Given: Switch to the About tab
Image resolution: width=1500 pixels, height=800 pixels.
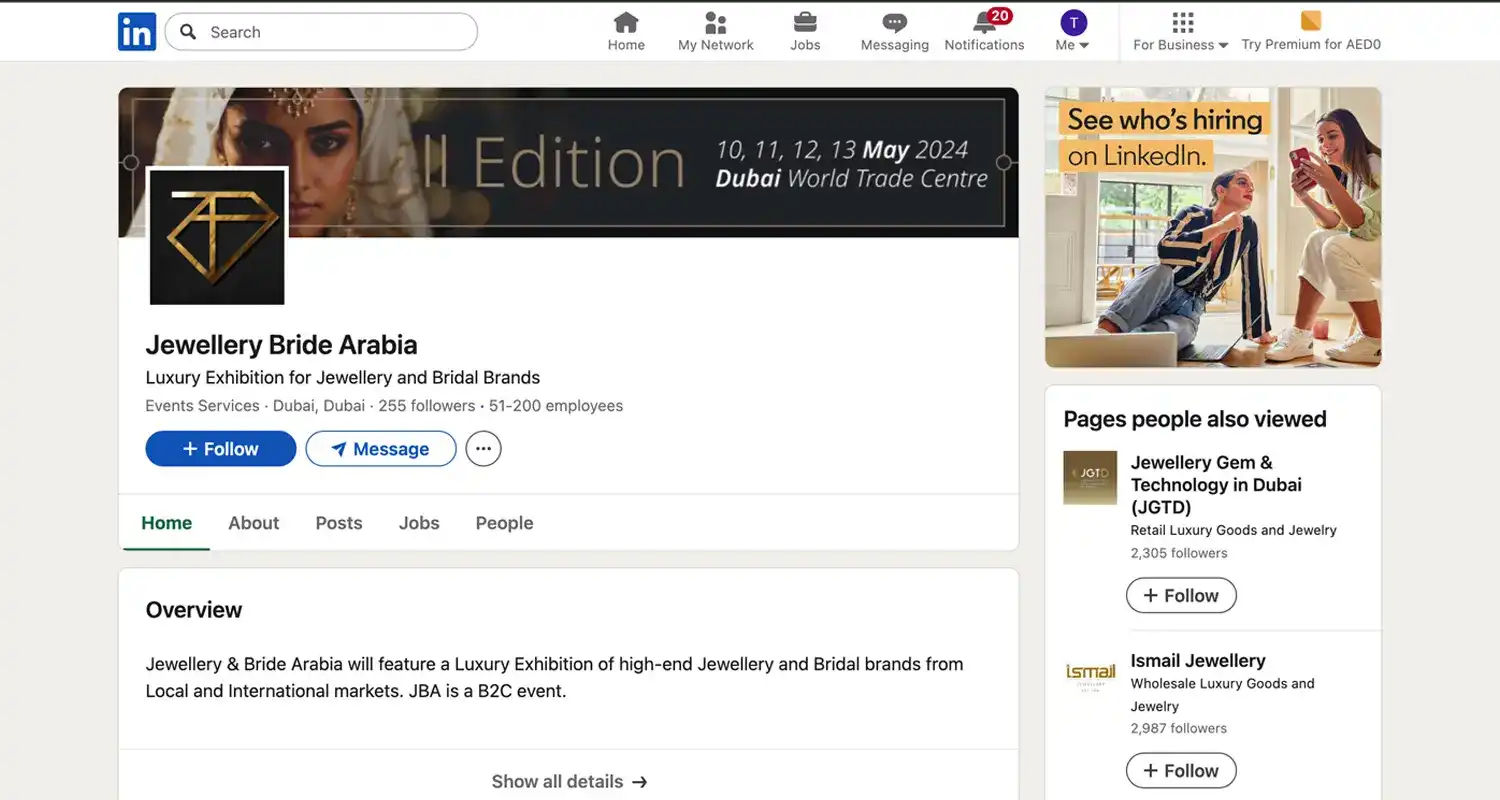Looking at the screenshot, I should (x=253, y=523).
